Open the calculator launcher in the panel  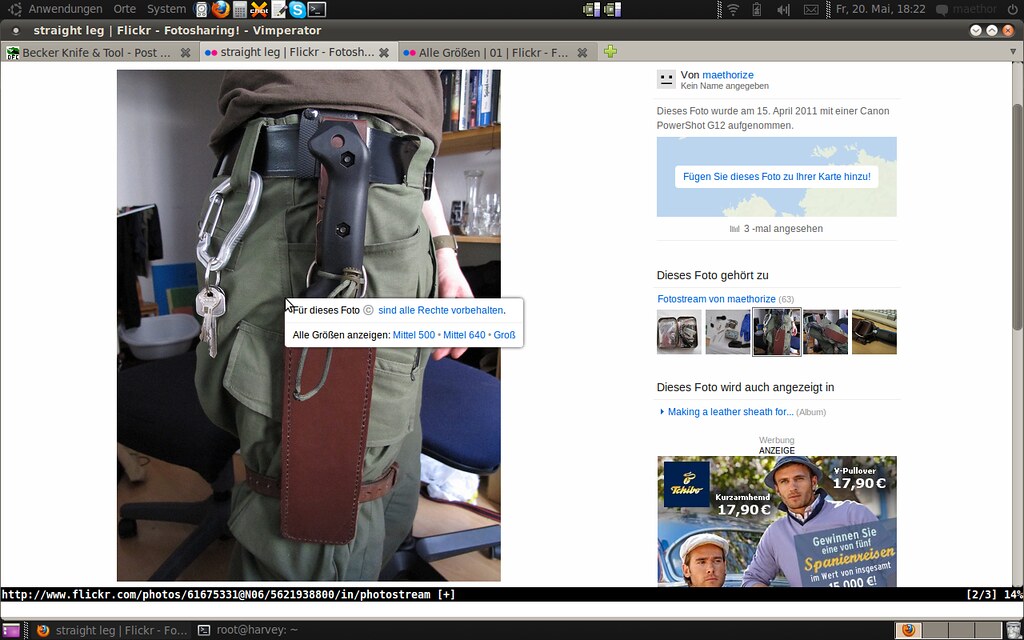[x=240, y=9]
